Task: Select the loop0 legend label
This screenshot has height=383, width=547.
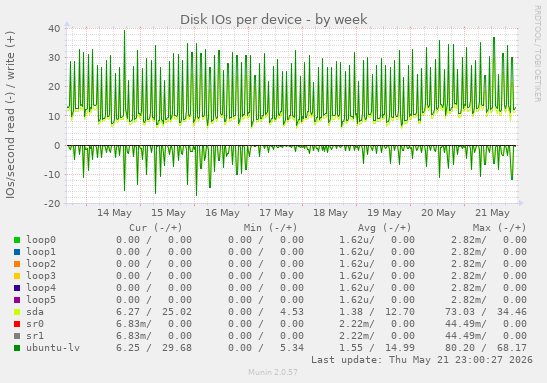Action: tap(41, 240)
